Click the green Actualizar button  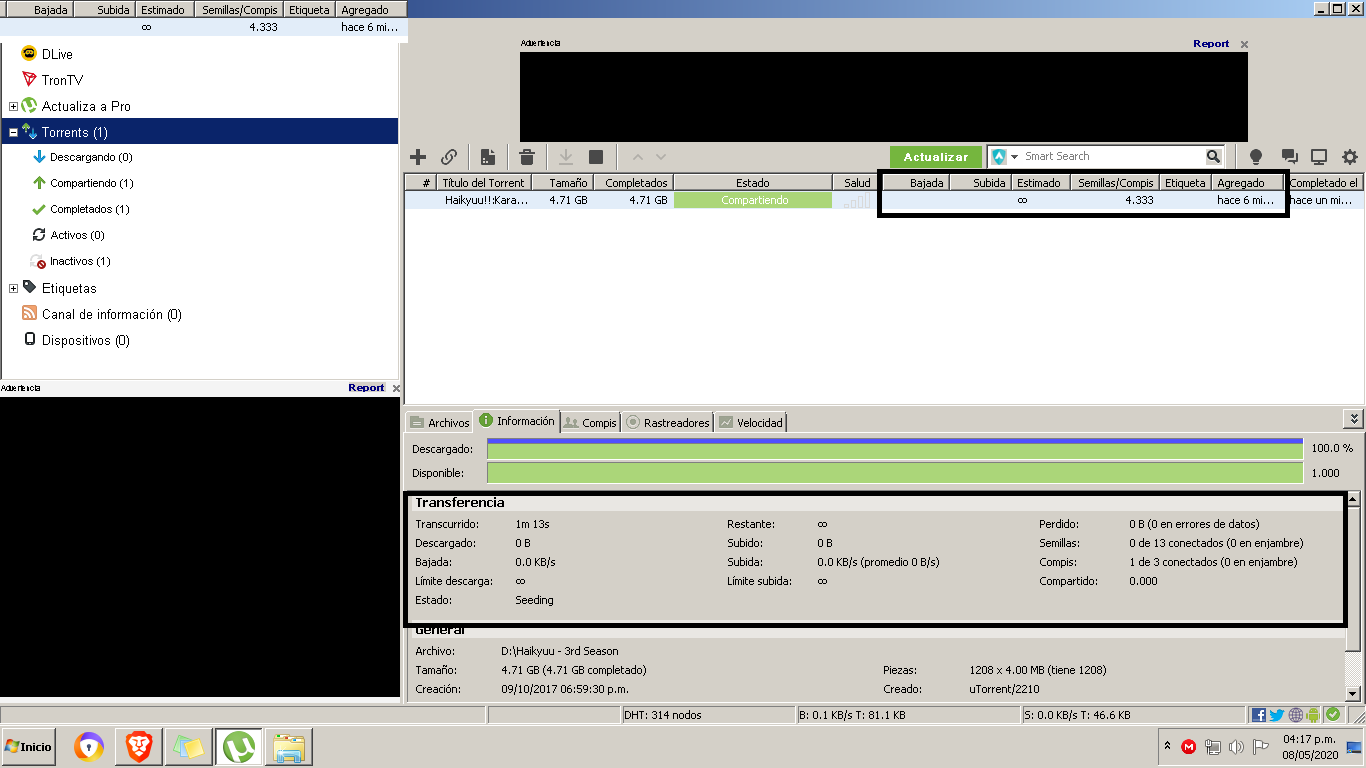click(x=936, y=157)
